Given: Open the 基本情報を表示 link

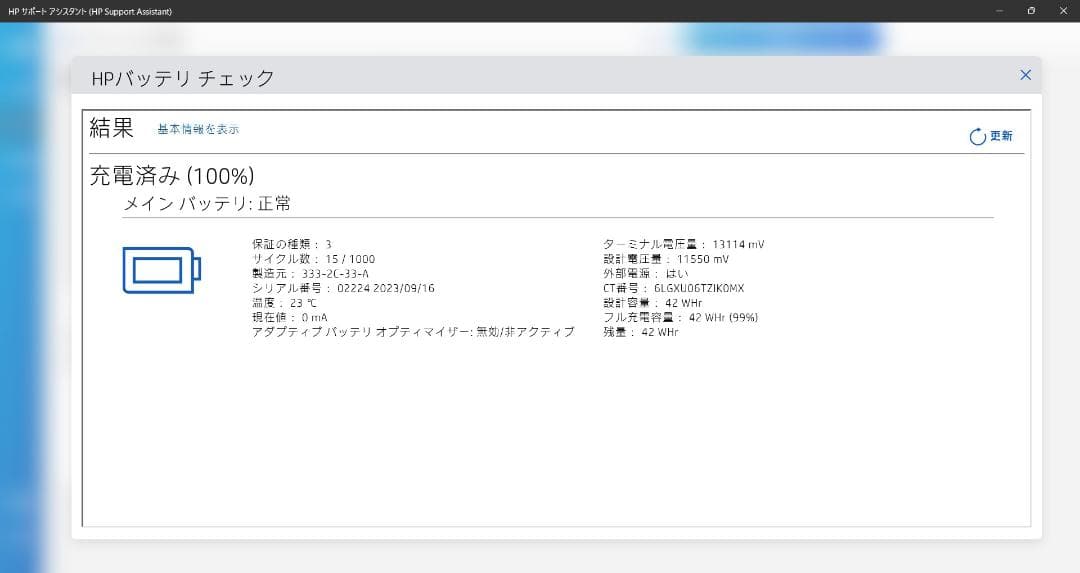Looking at the screenshot, I should tap(198, 129).
